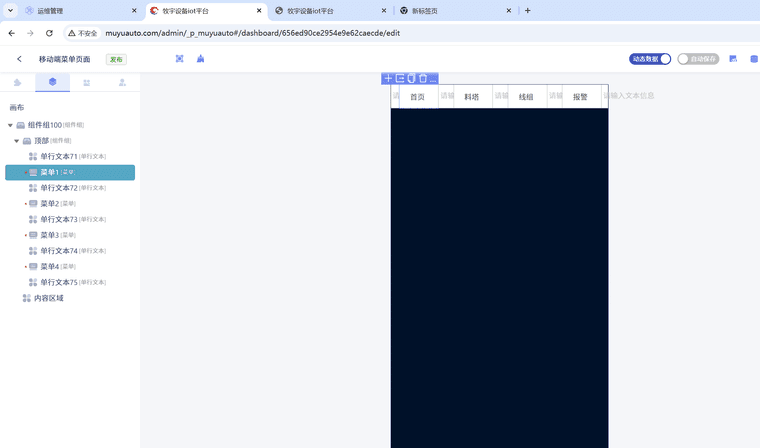Click the URL address bar
This screenshot has height=448, width=760.
pos(253,33)
